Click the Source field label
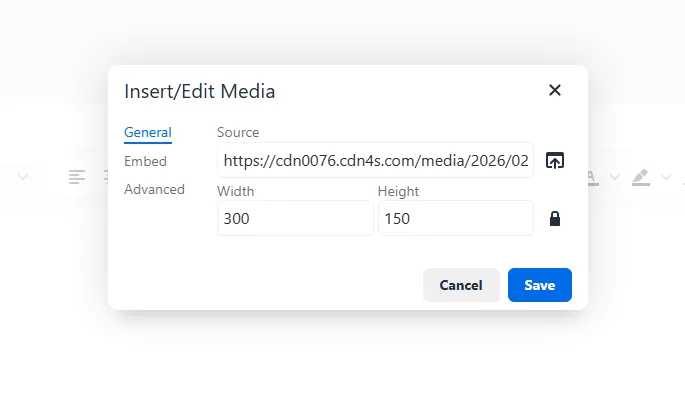This screenshot has height=405, width=685. click(238, 132)
